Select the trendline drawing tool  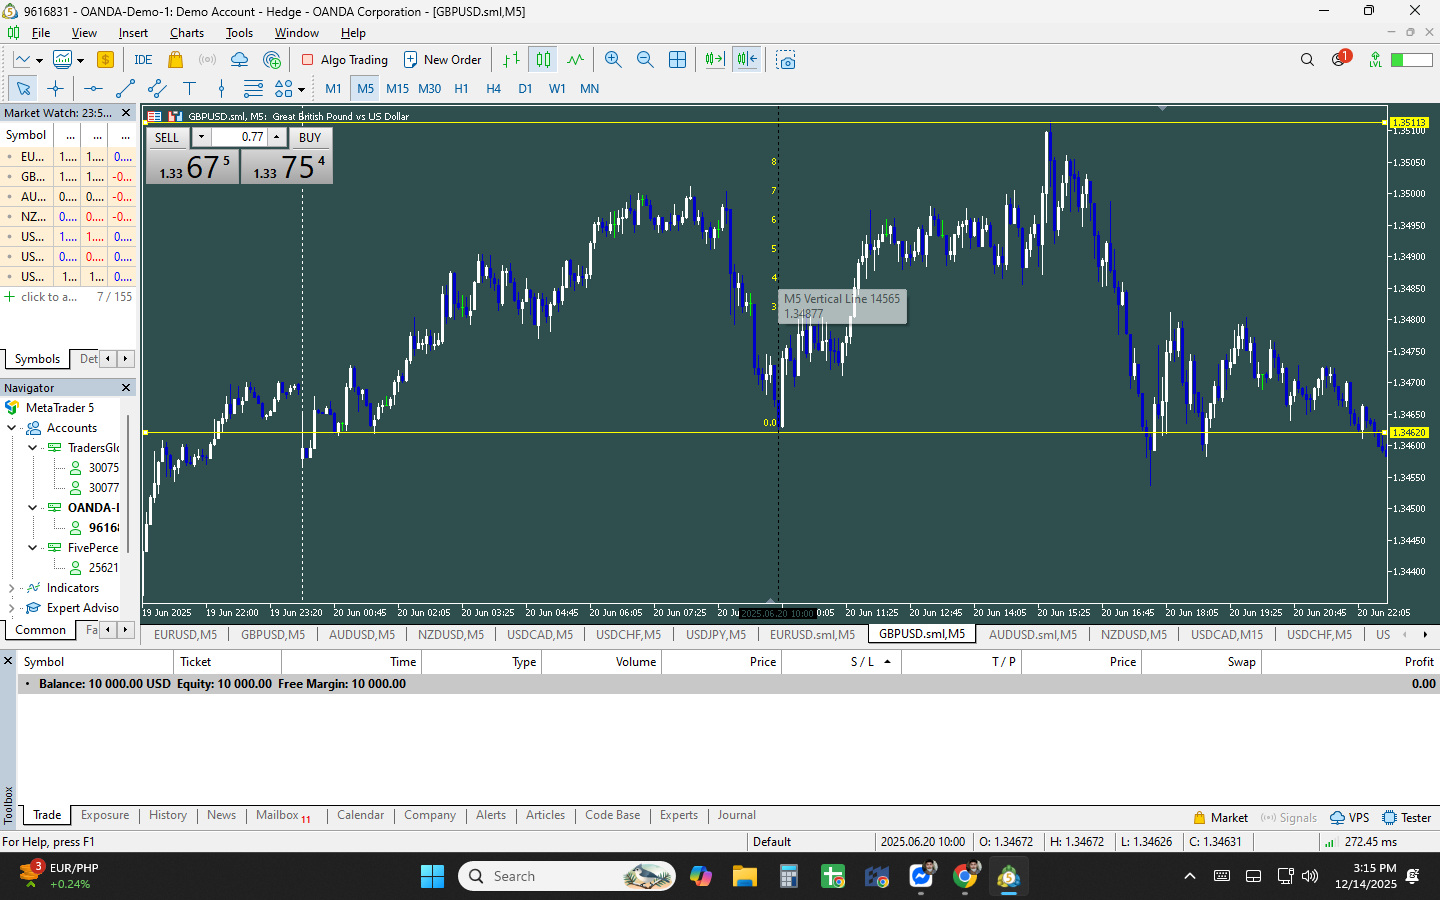coord(125,89)
